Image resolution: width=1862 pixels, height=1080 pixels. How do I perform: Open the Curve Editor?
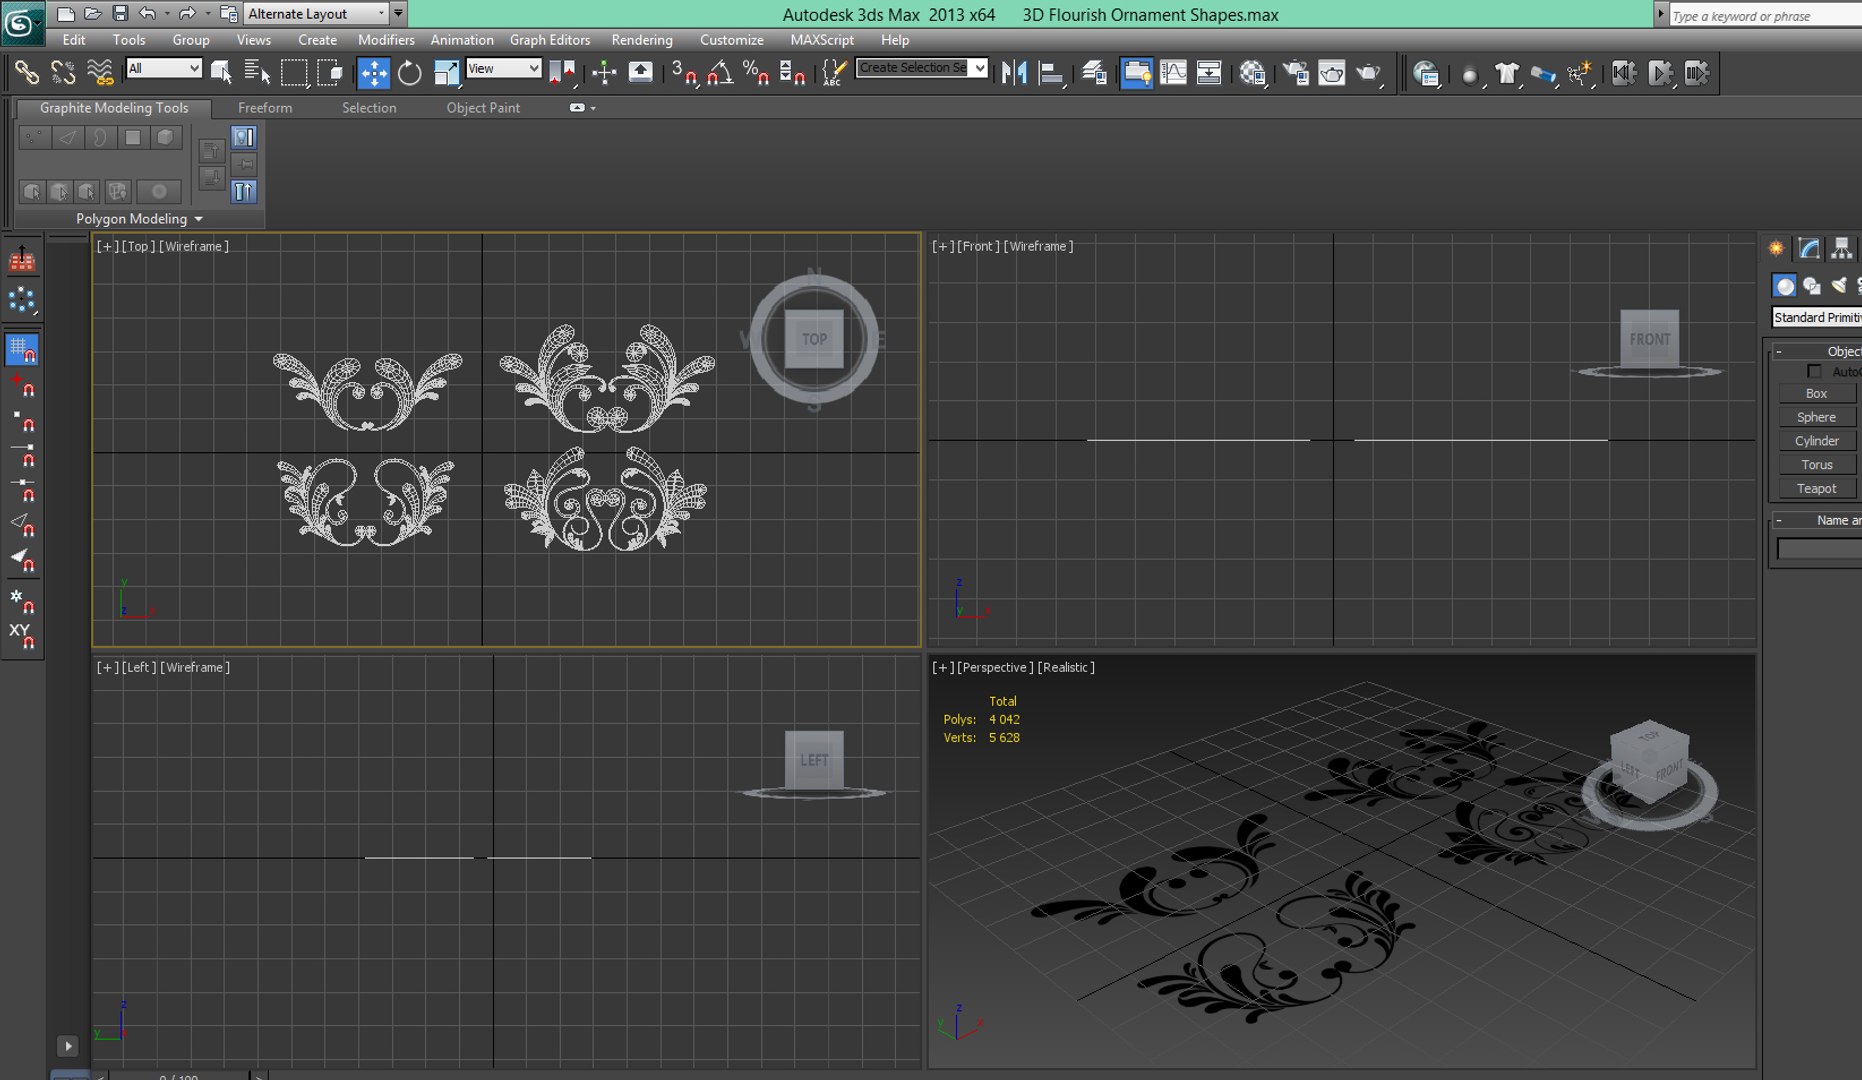(1173, 72)
